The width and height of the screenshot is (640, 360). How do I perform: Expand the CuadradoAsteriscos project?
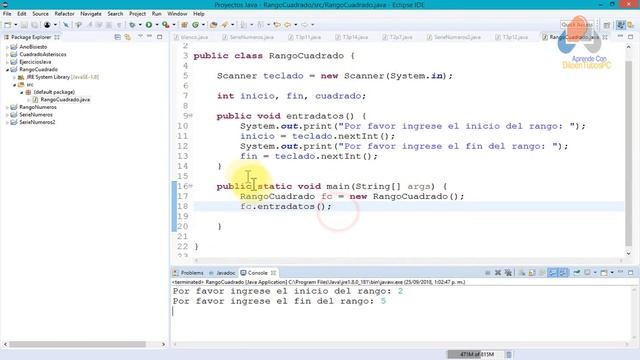coord(7,55)
